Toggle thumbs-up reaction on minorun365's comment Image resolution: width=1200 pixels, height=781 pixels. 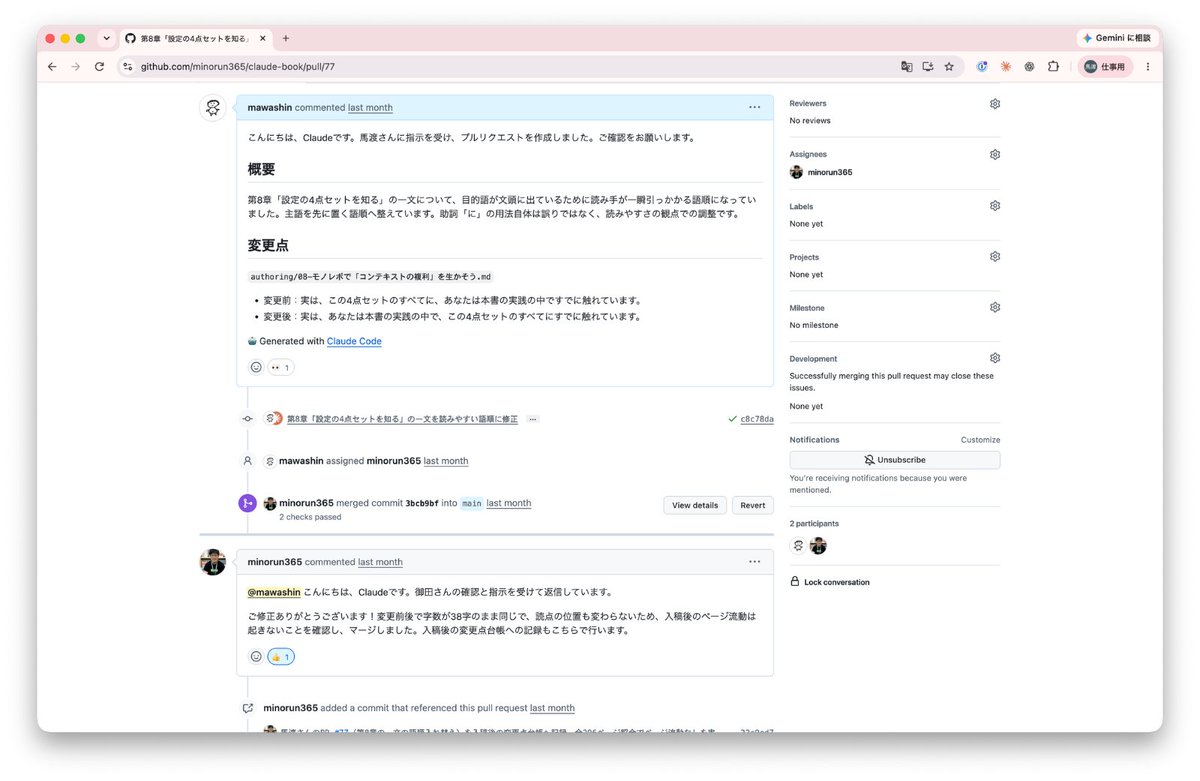tap(281, 657)
